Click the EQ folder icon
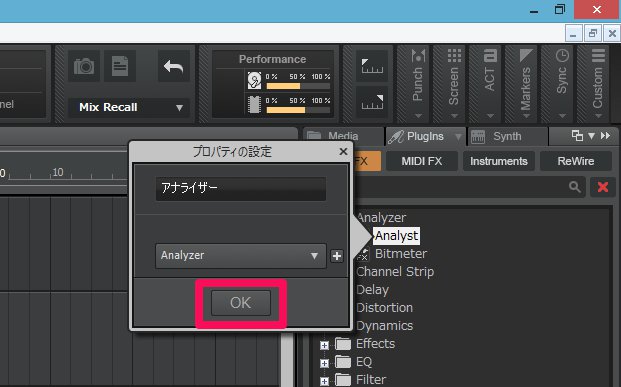The width and height of the screenshot is (621, 387). [343, 362]
